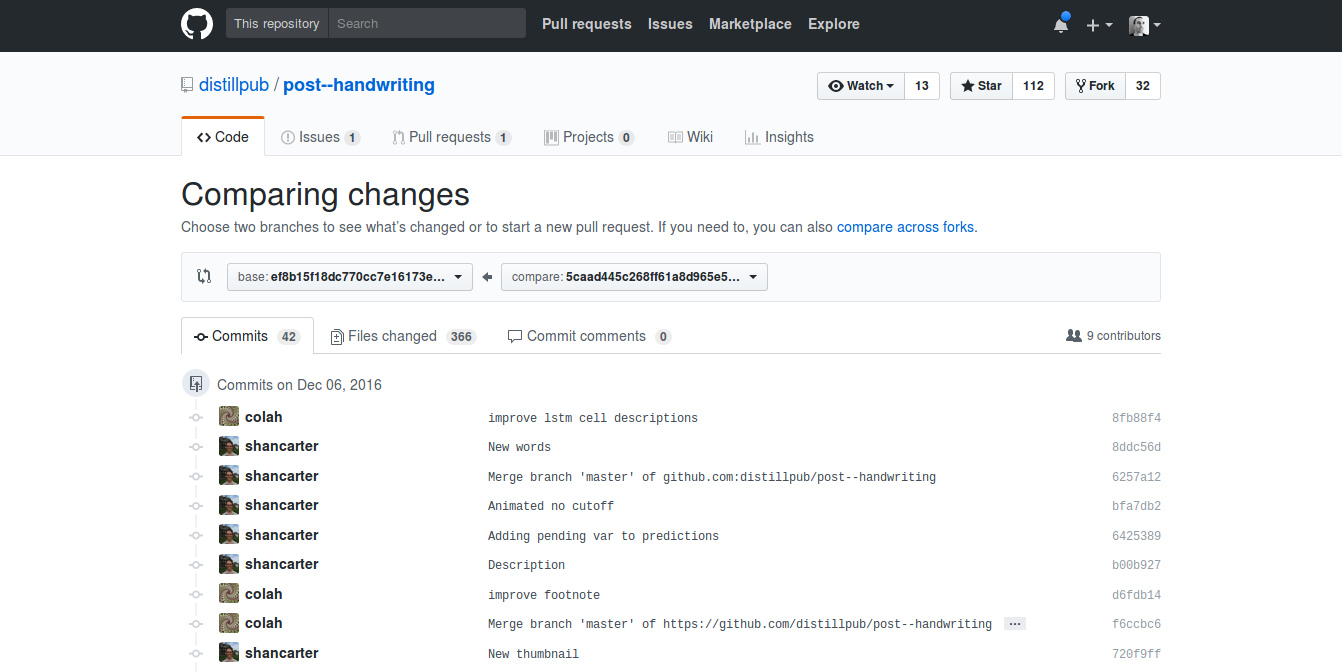
Task: Open shancarter's avatar on Description commit
Action: click(229, 564)
